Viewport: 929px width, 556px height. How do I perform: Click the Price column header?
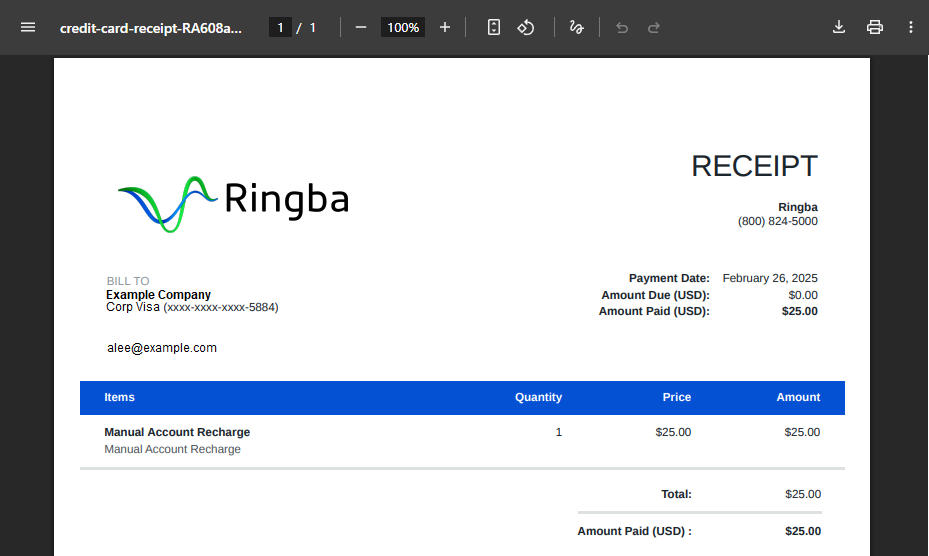pos(677,397)
